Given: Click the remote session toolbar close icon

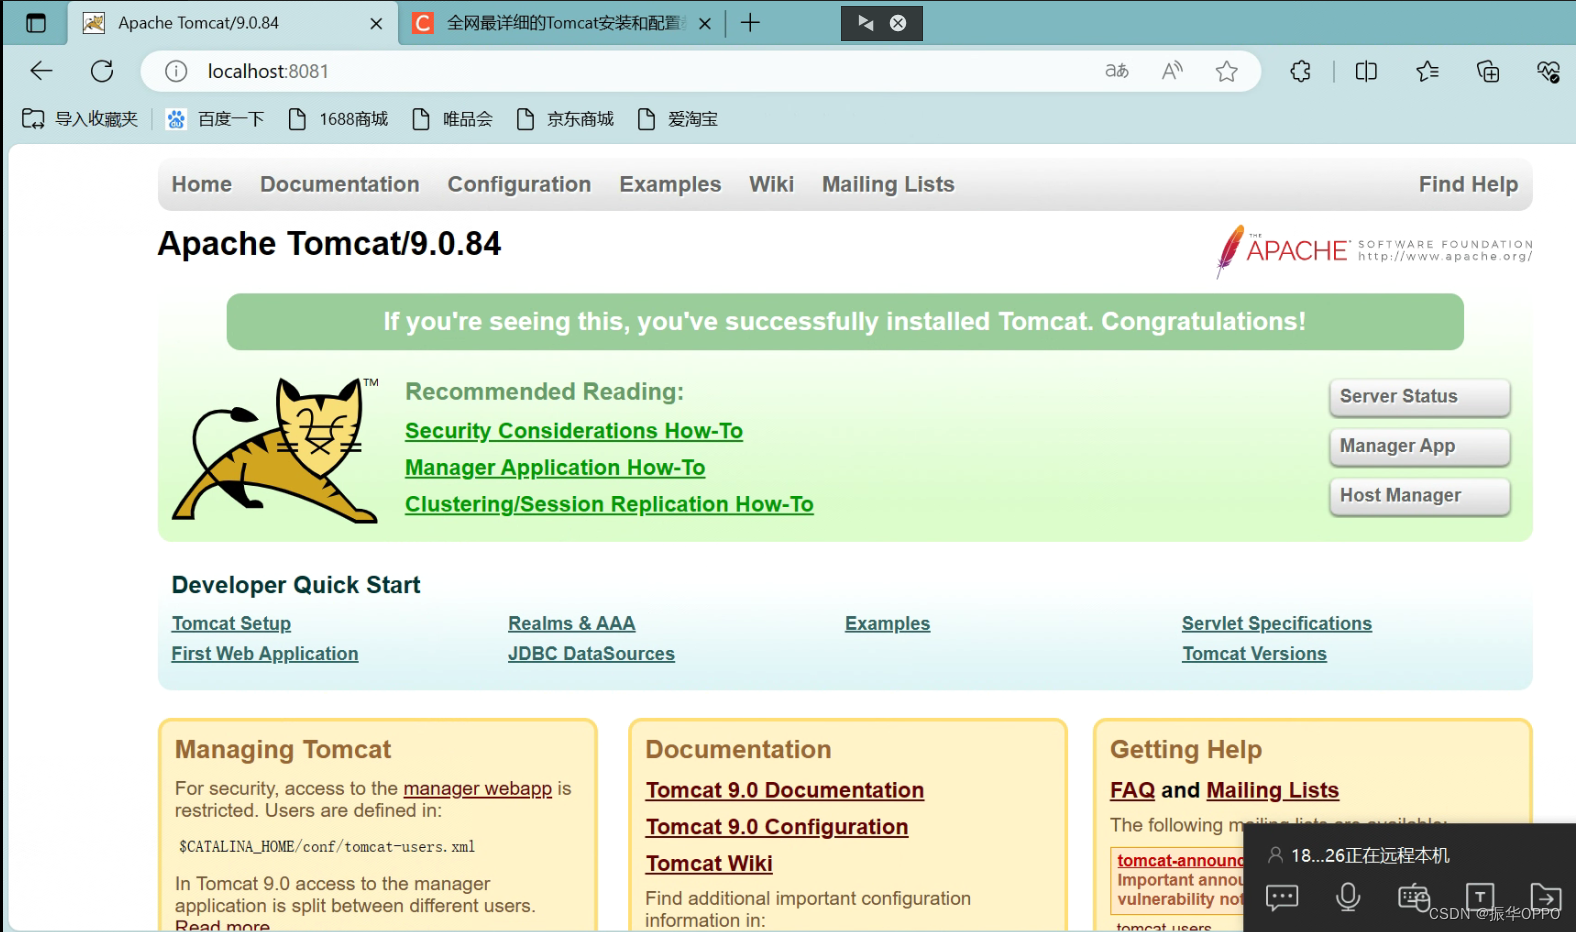Looking at the screenshot, I should [898, 23].
